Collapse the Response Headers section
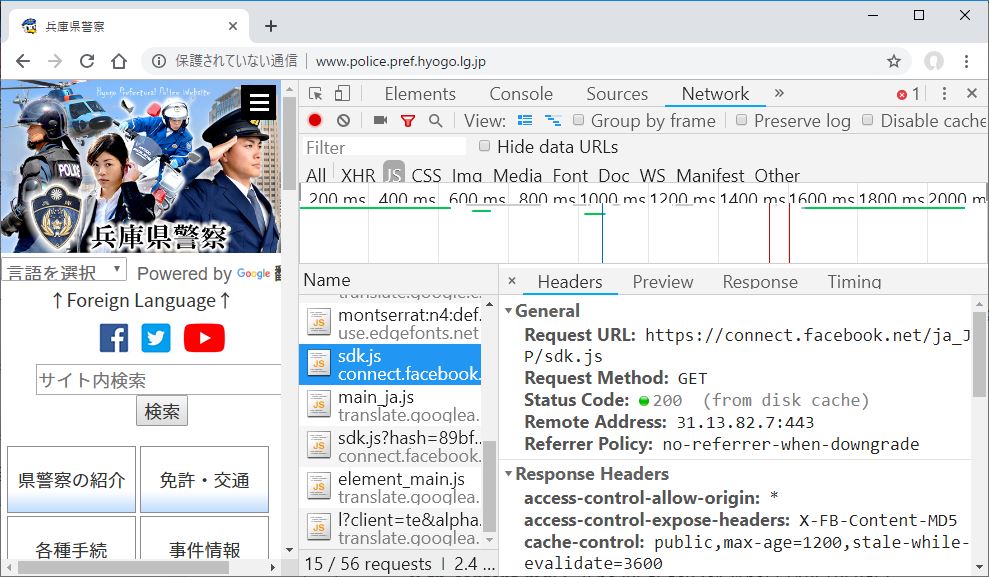Viewport: 989px width, 577px height. point(508,473)
